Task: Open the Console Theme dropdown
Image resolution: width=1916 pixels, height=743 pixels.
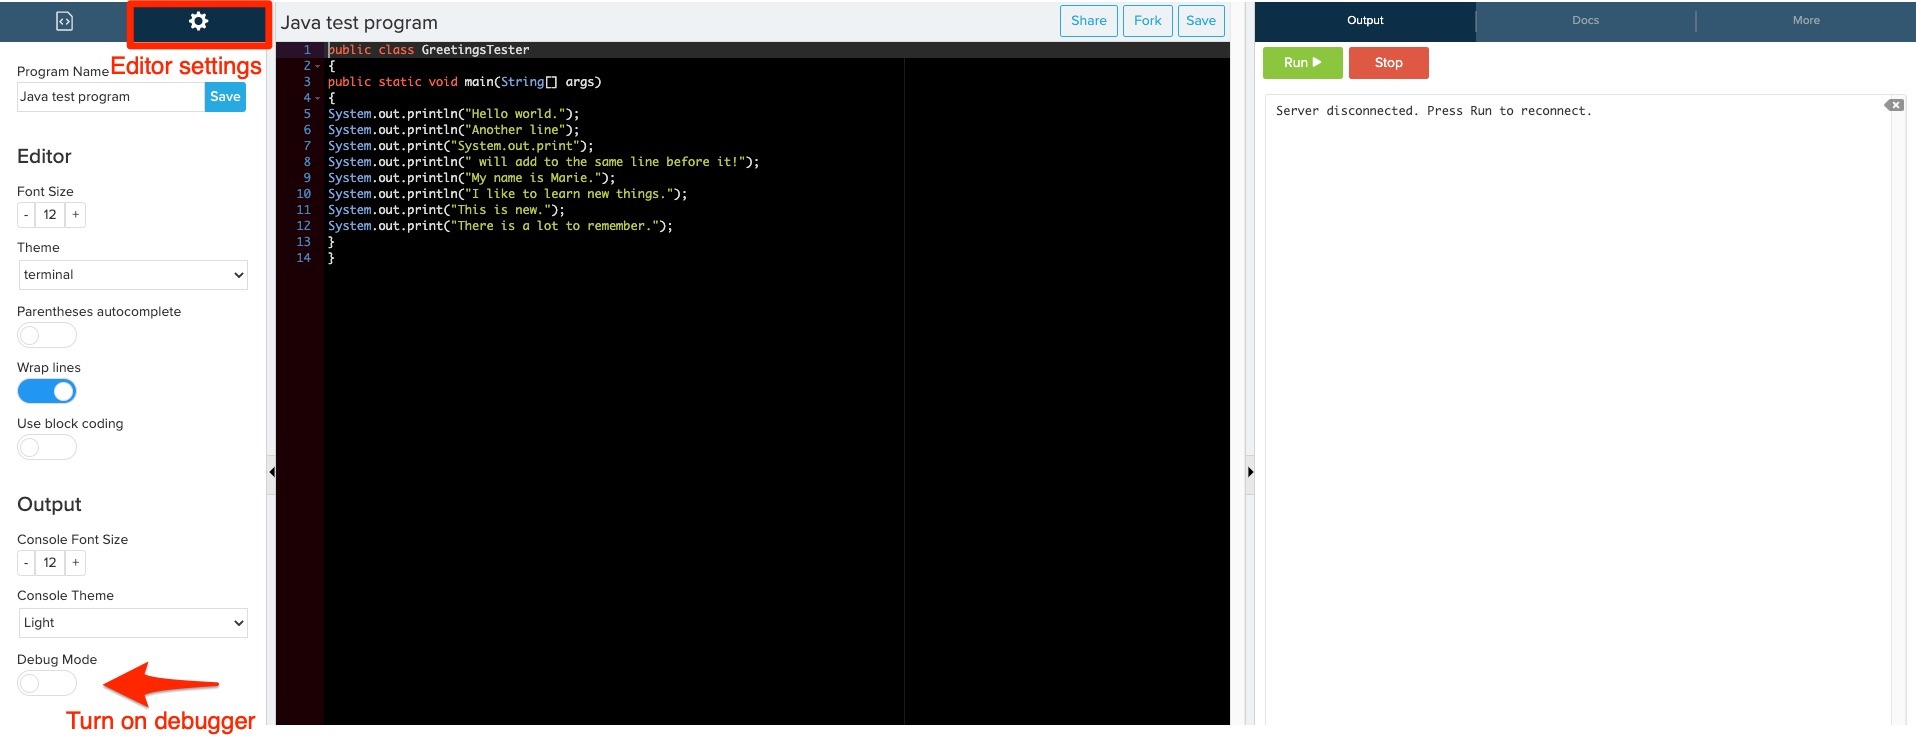Action: click(x=133, y=623)
